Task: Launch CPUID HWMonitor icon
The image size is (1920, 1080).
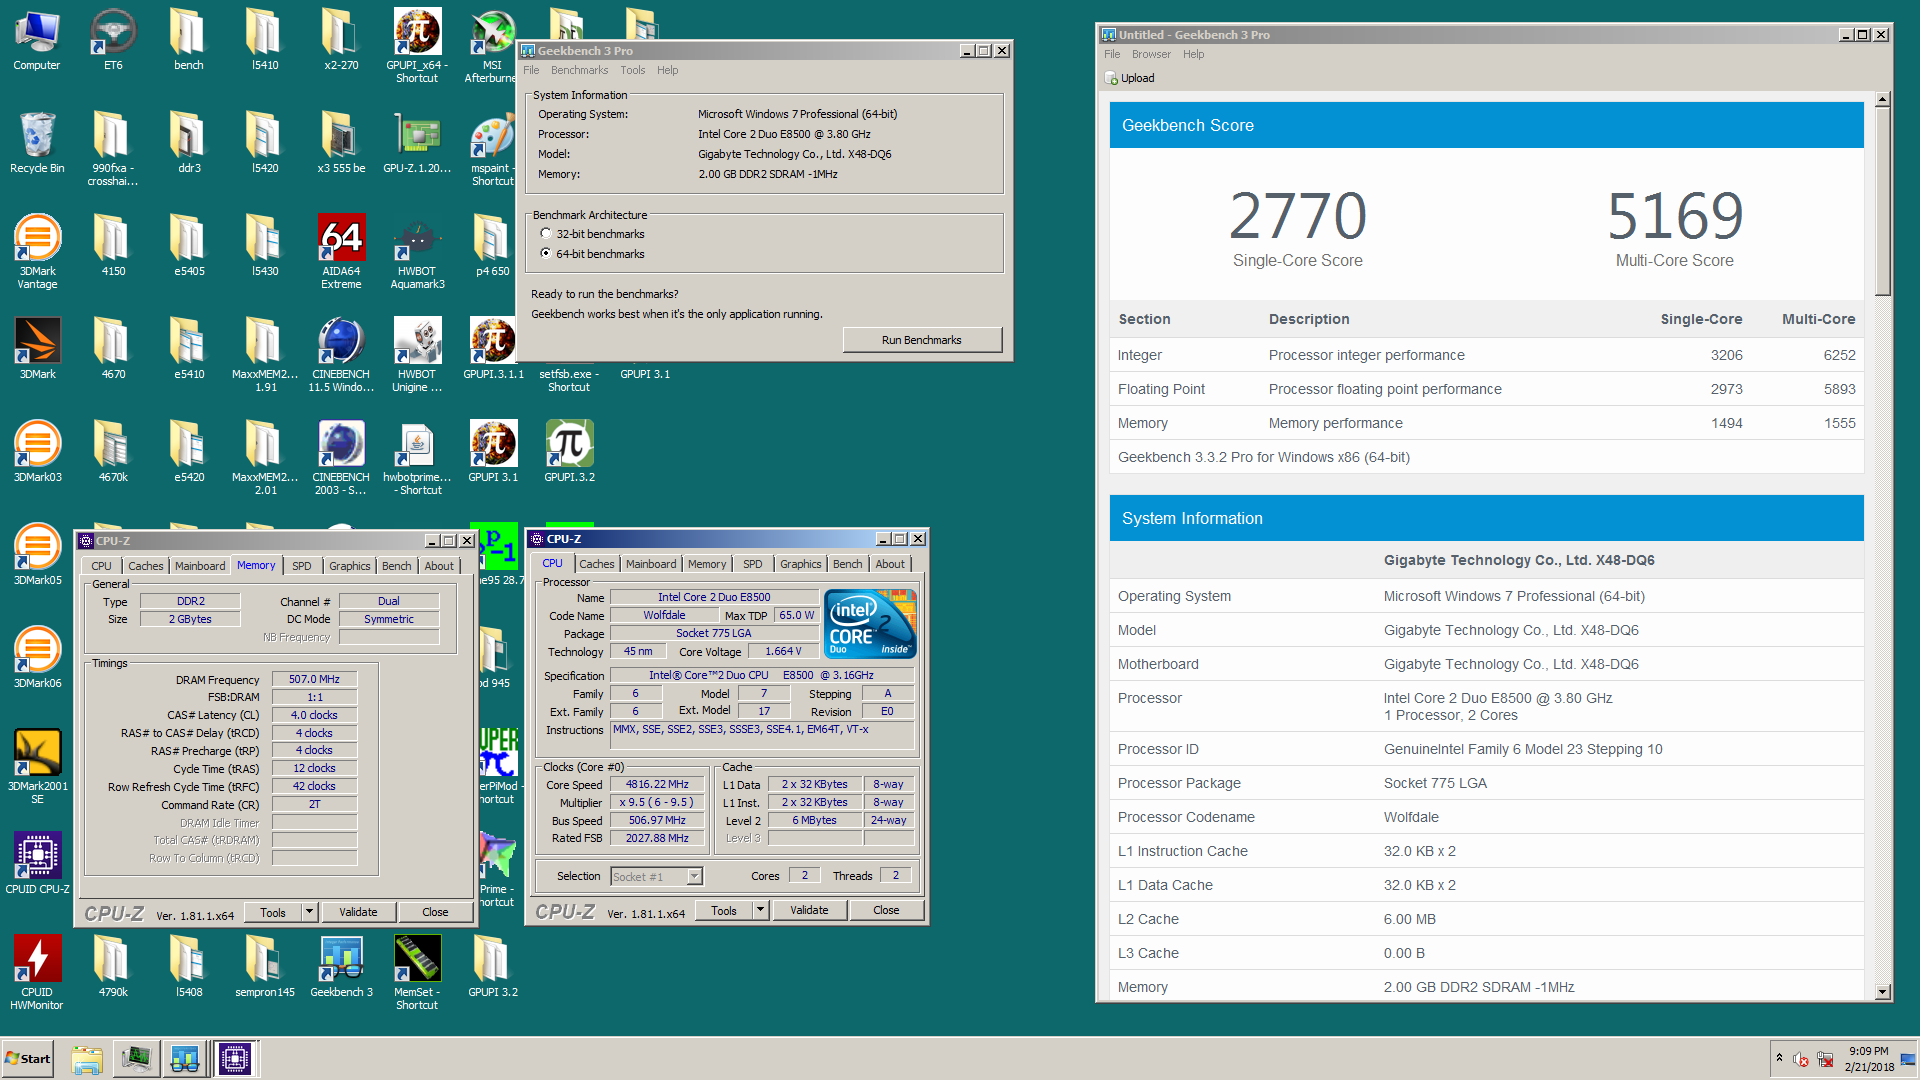Action: point(37,973)
